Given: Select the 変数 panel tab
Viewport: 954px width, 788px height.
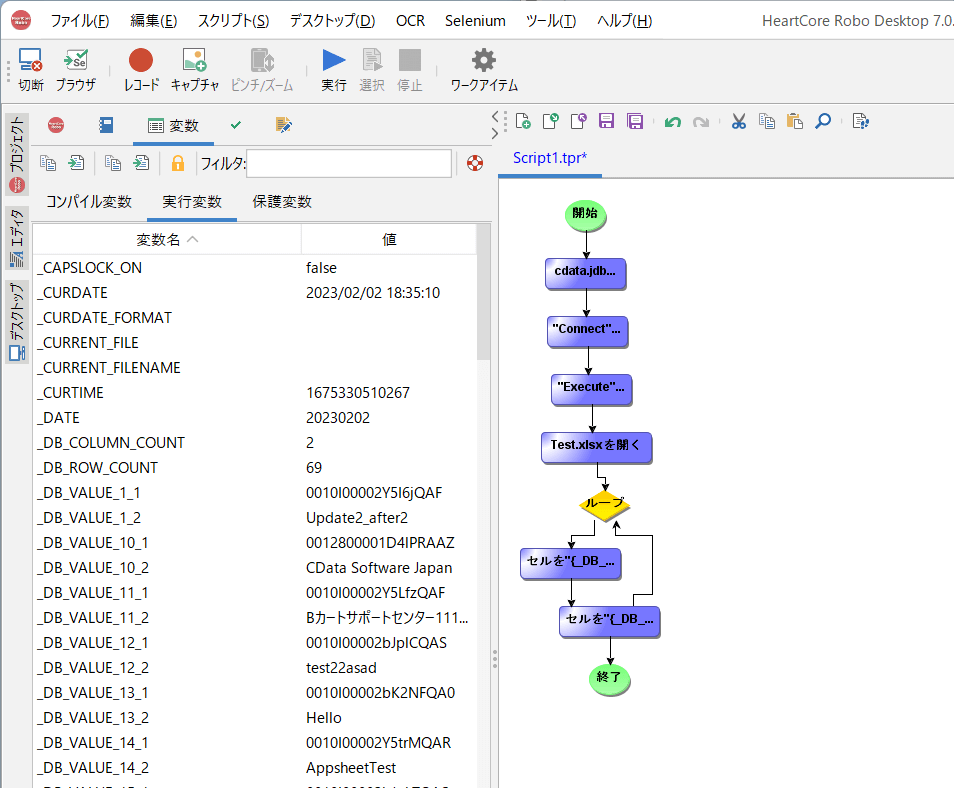Looking at the screenshot, I should coord(173,126).
